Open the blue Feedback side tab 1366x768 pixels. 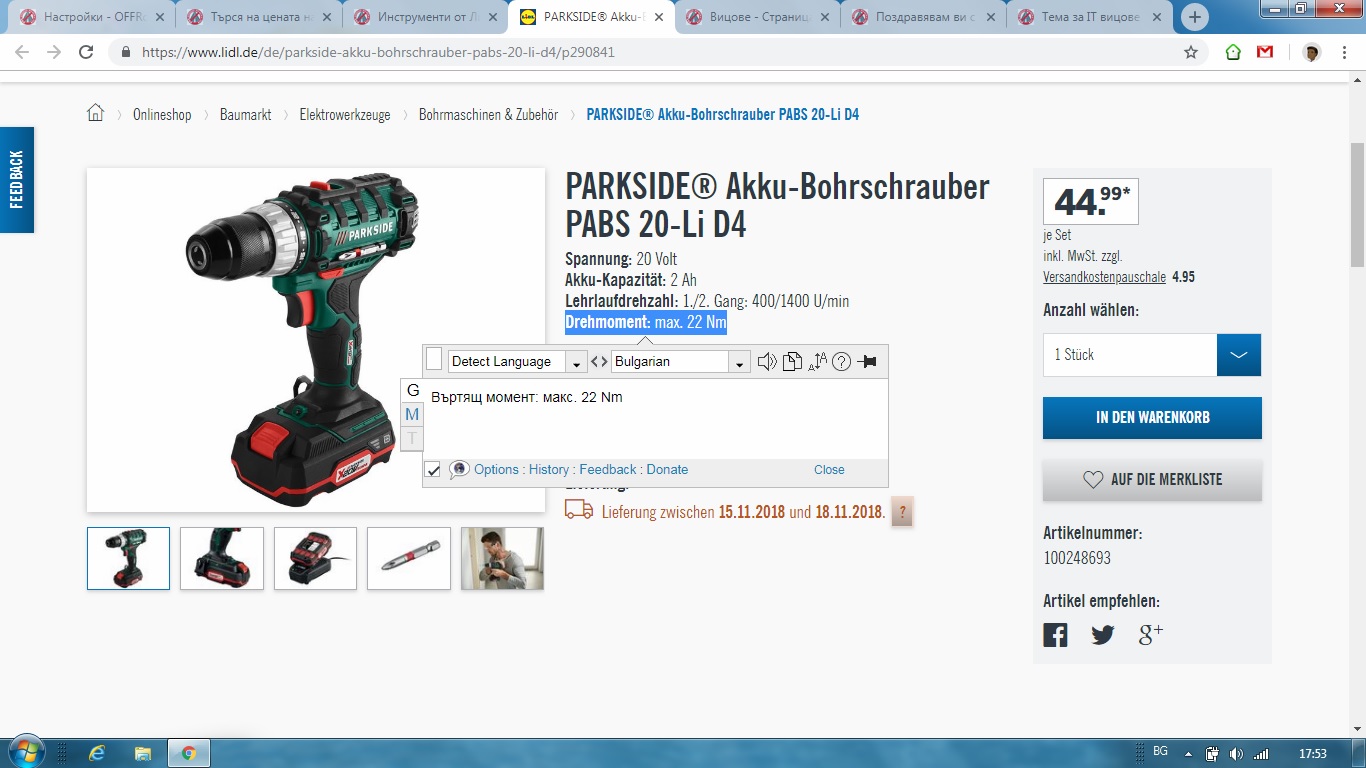(x=17, y=180)
